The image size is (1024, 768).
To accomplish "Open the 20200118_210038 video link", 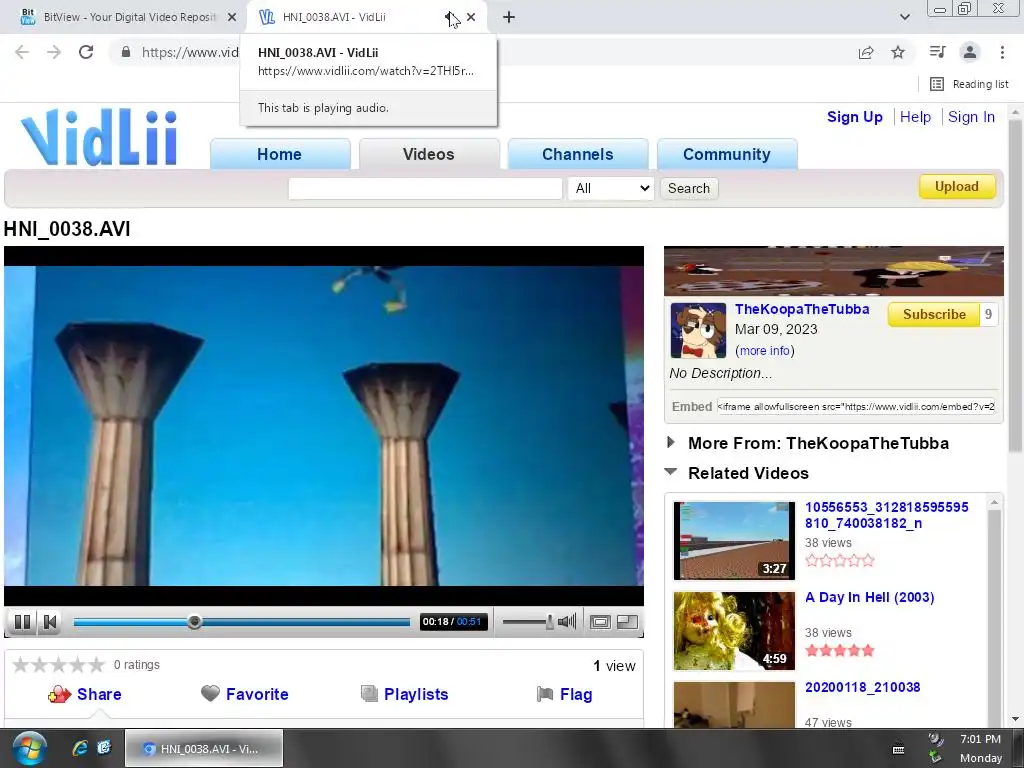I will pyautogui.click(x=862, y=687).
